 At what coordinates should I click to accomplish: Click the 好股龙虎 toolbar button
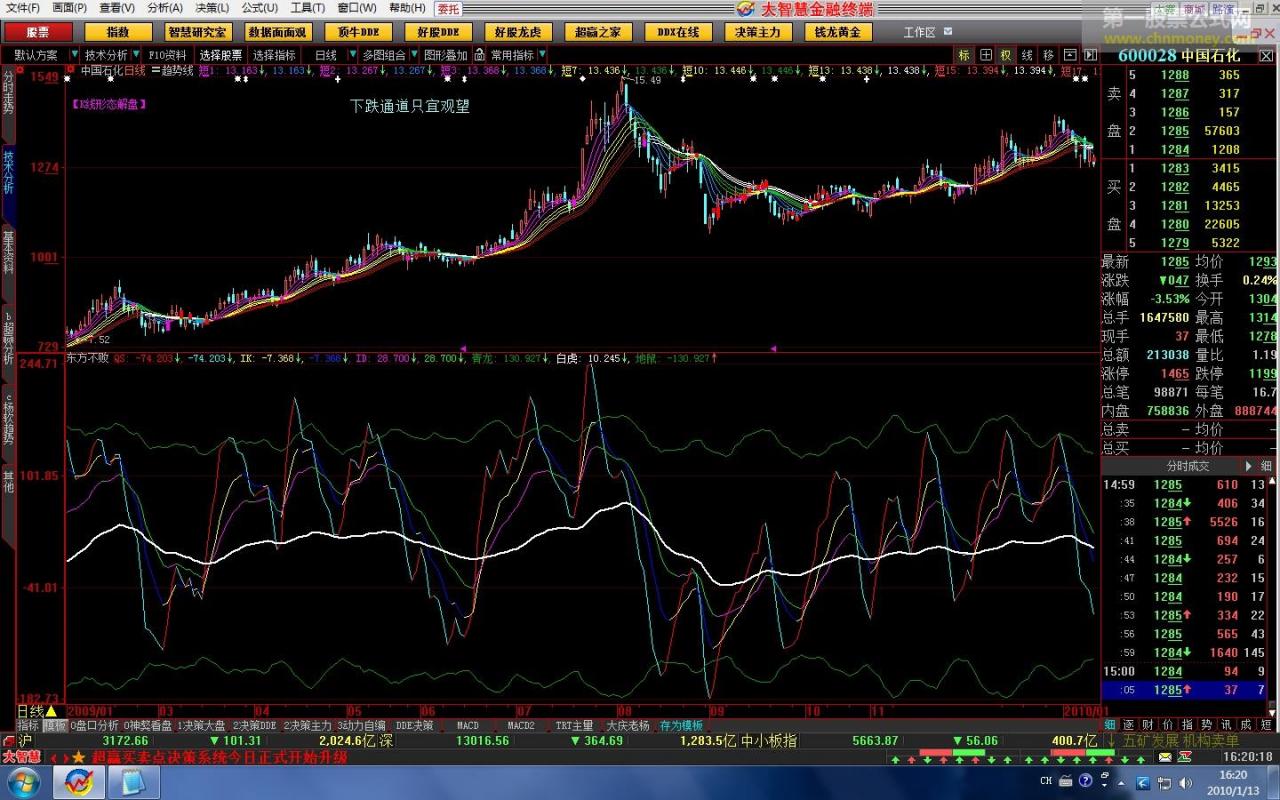pos(518,32)
